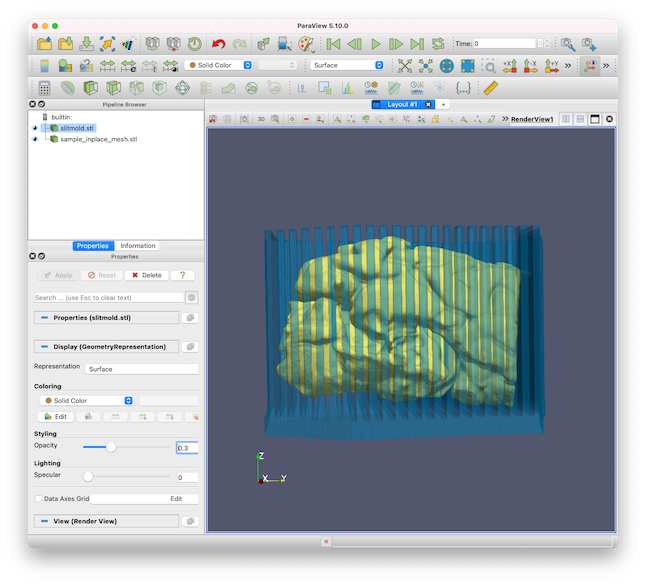This screenshot has height=585, width=646.
Task: Toggle visibility eye for slitmold.stl
Action: coord(35,128)
